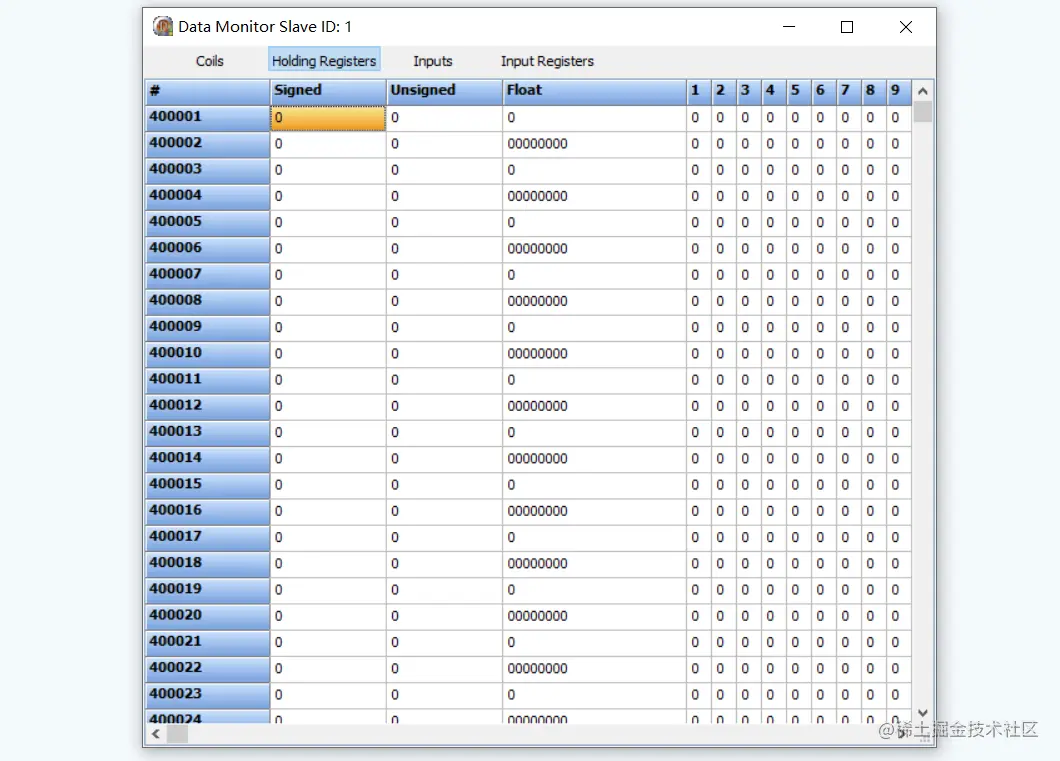Click the vertical scrollbar thumb
Viewport: 1060px width, 761px height.
coord(923,112)
